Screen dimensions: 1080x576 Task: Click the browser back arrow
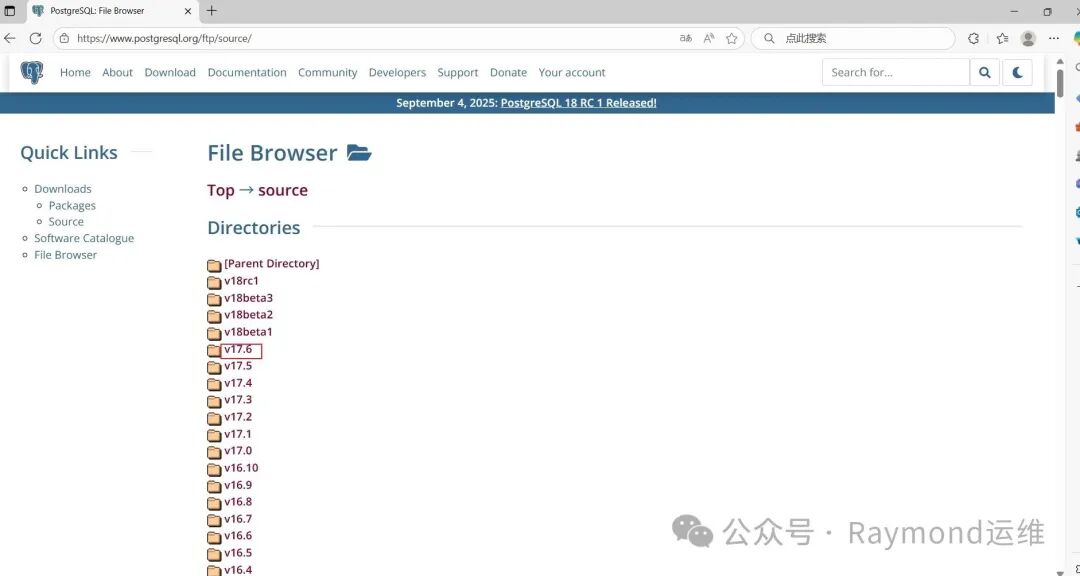coord(10,39)
